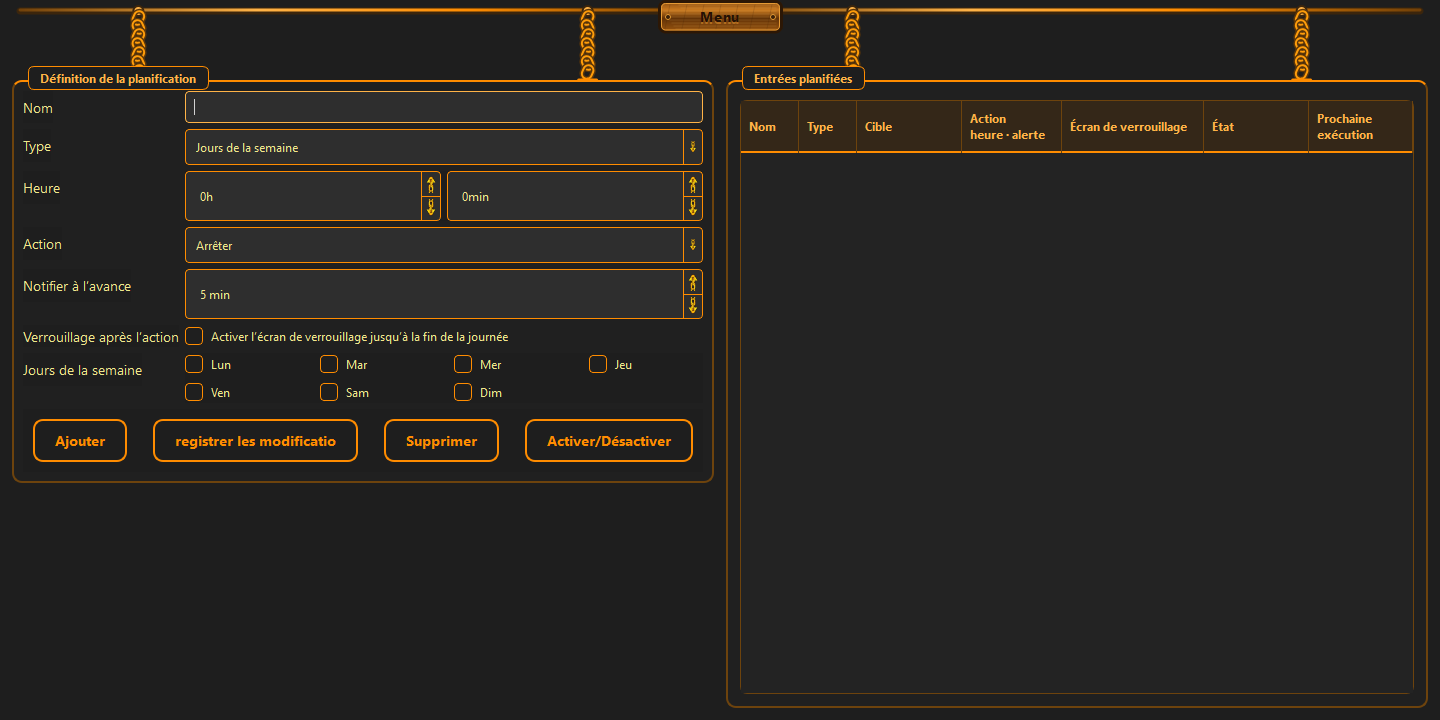
Task: Check the Sam day checkbox
Action: 329,392
